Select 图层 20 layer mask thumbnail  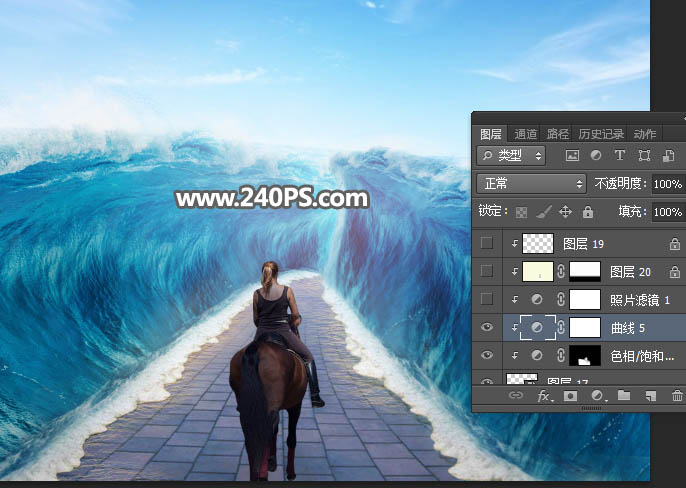[x=585, y=271]
